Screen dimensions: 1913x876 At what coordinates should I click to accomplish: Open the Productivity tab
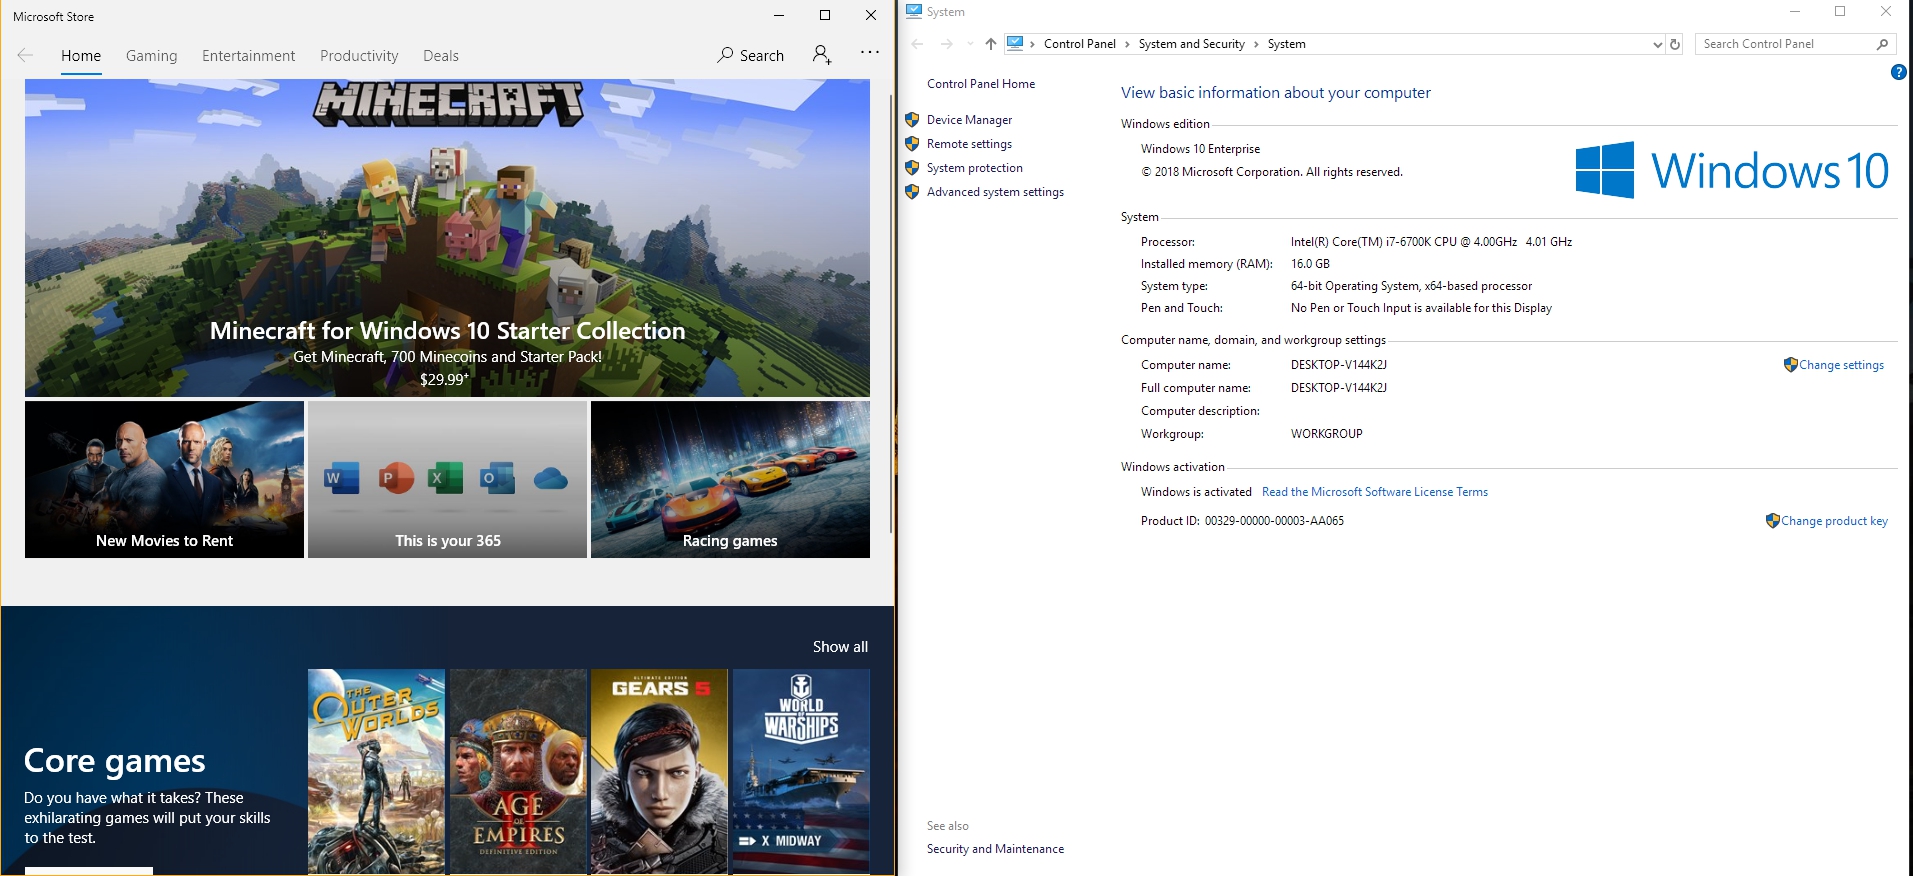click(359, 56)
